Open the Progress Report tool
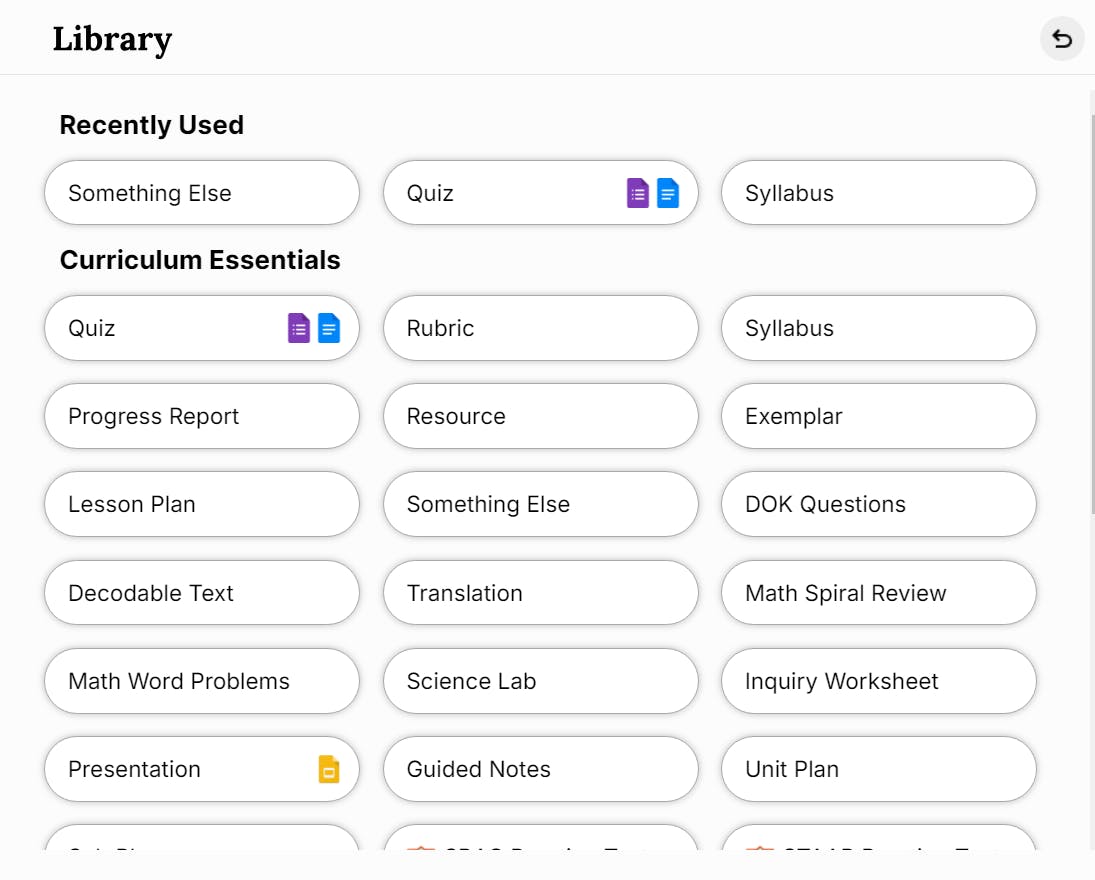 [x=201, y=416]
